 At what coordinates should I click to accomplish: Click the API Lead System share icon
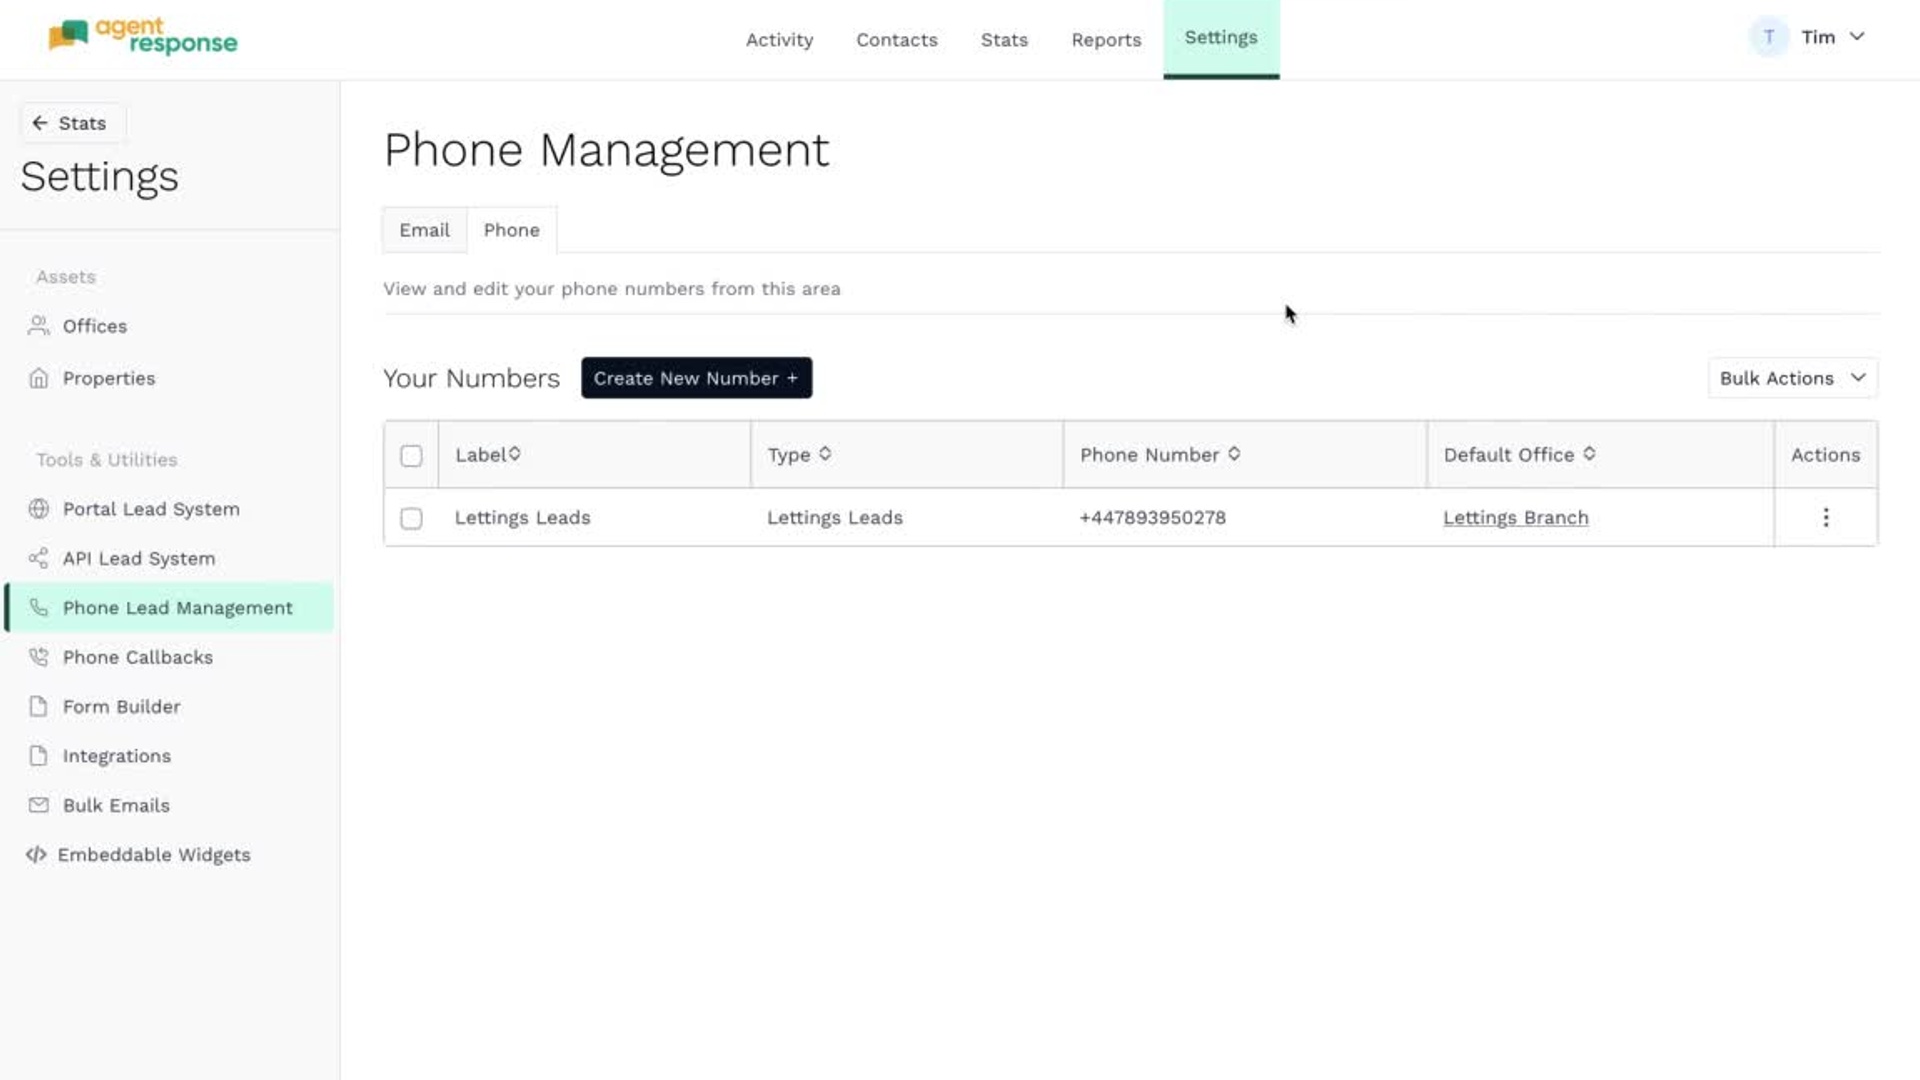click(38, 558)
